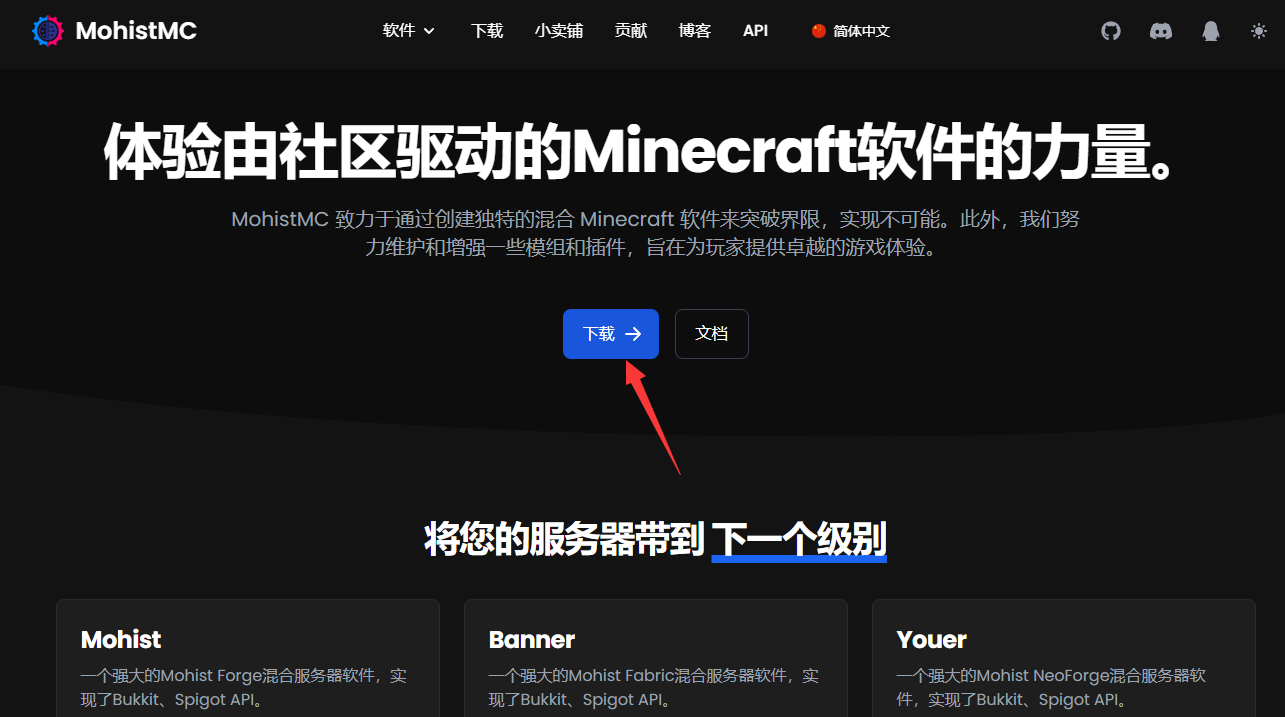The width and height of the screenshot is (1285, 717).
Task: Open the 简体中文 language selector
Action: tap(851, 31)
